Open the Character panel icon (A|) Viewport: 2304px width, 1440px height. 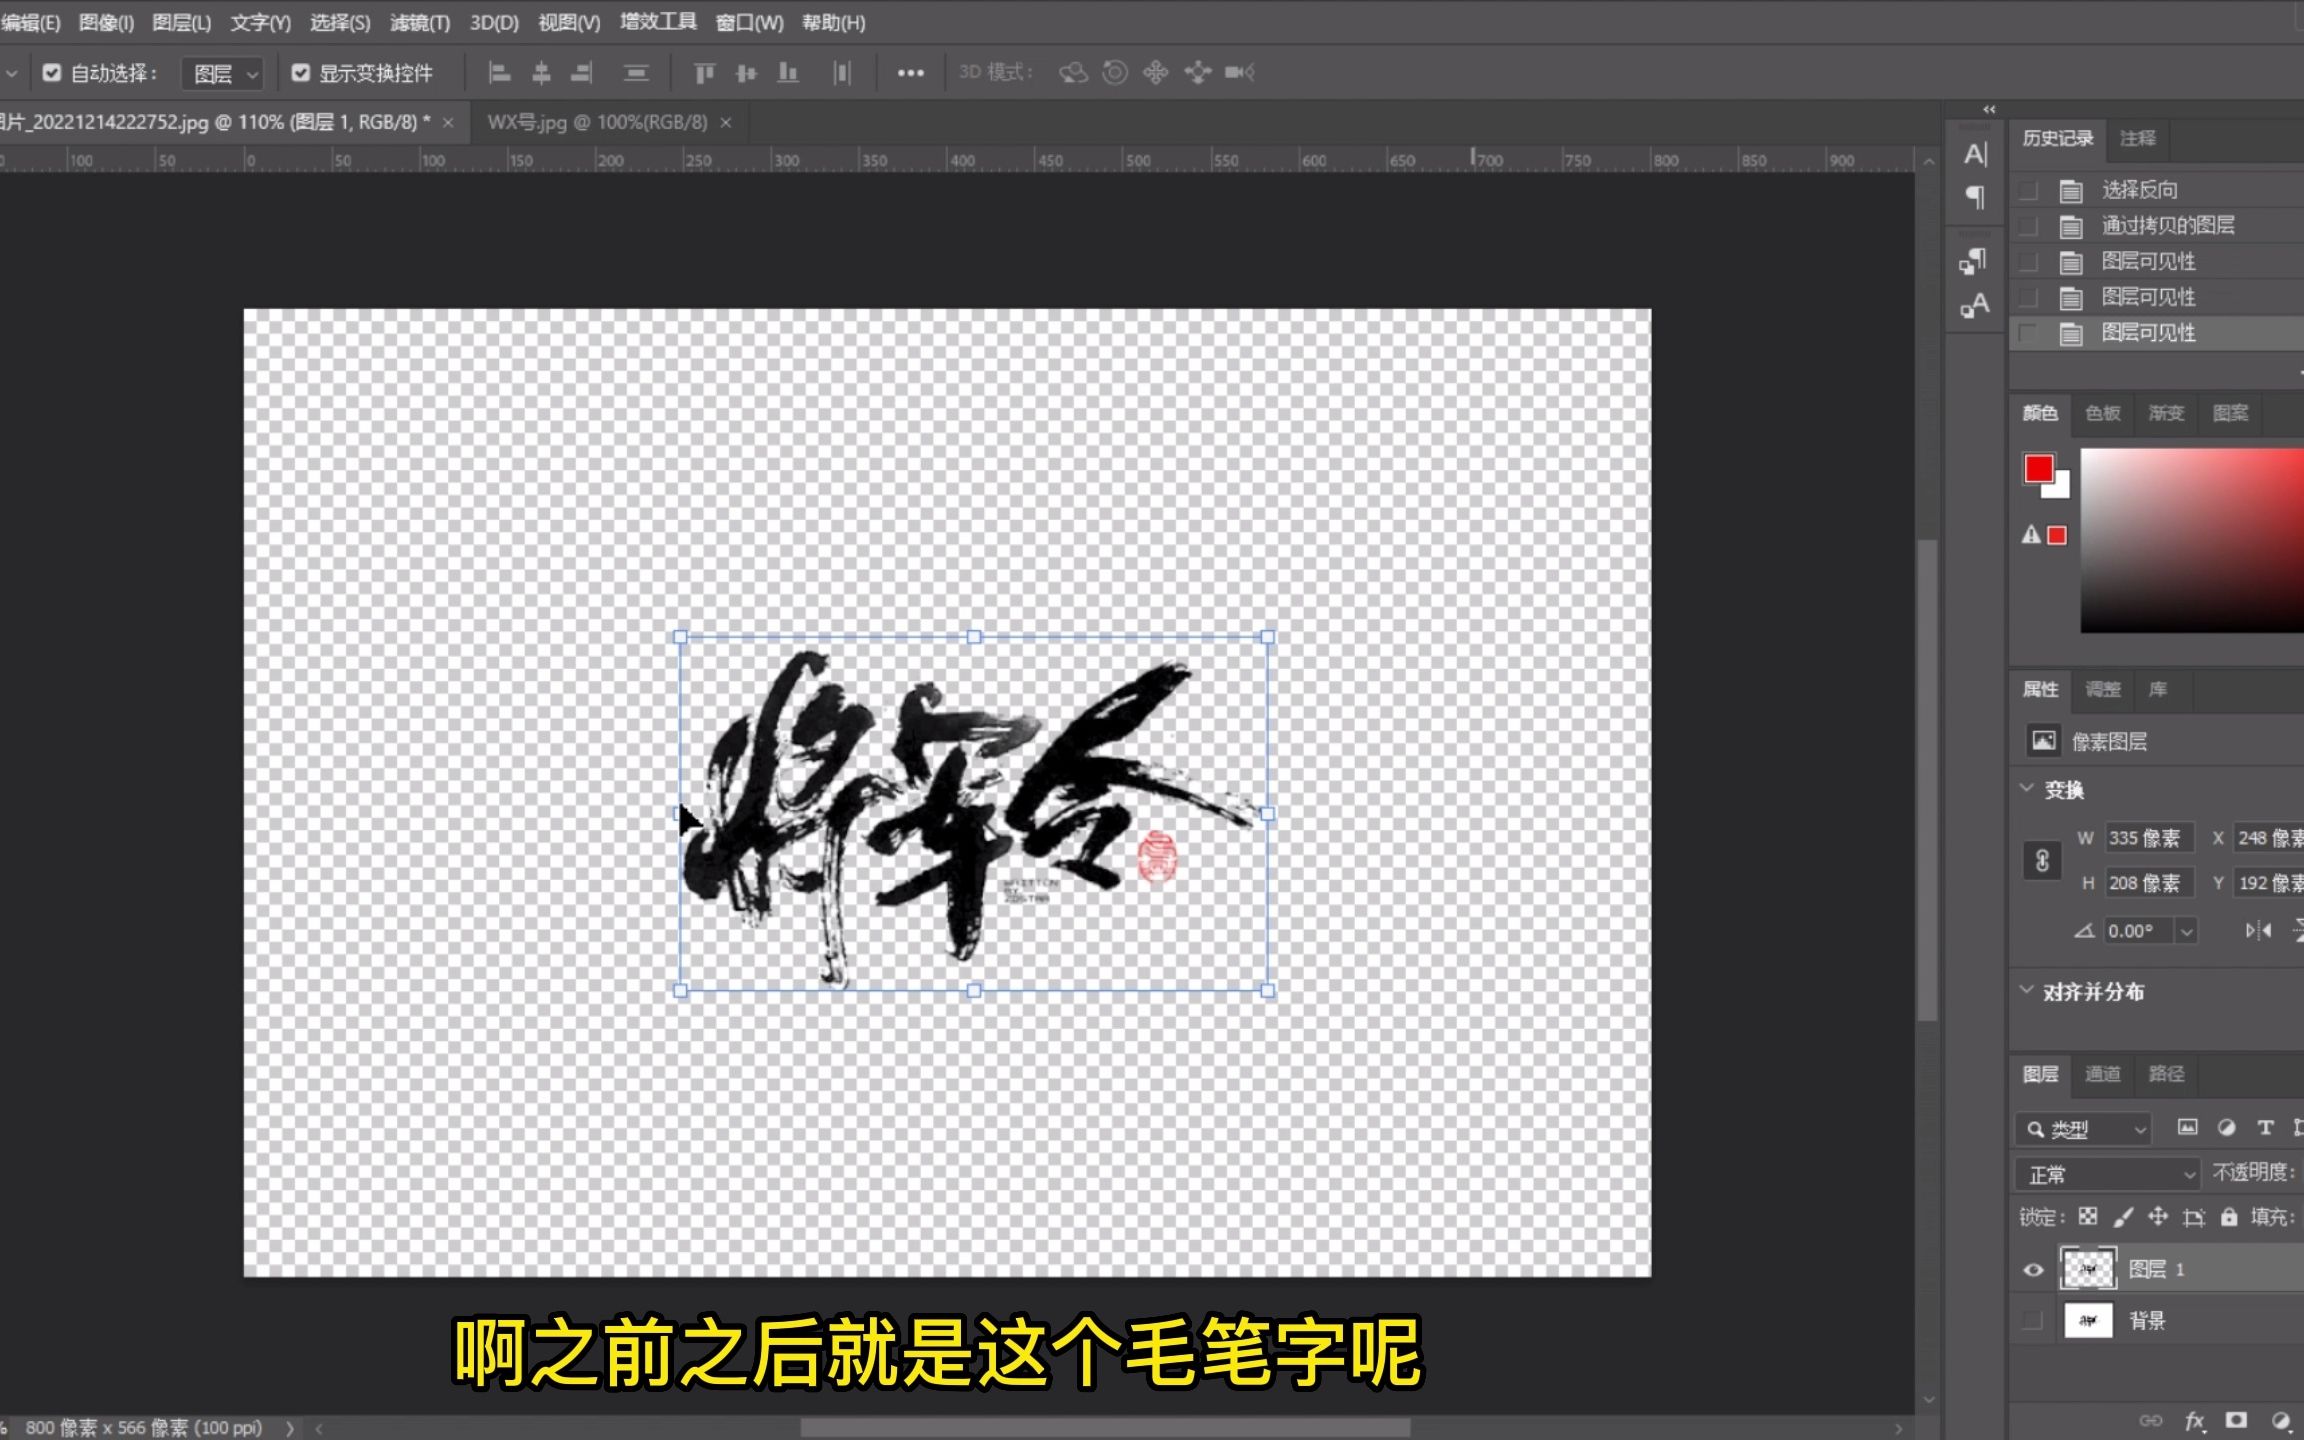click(x=1975, y=154)
